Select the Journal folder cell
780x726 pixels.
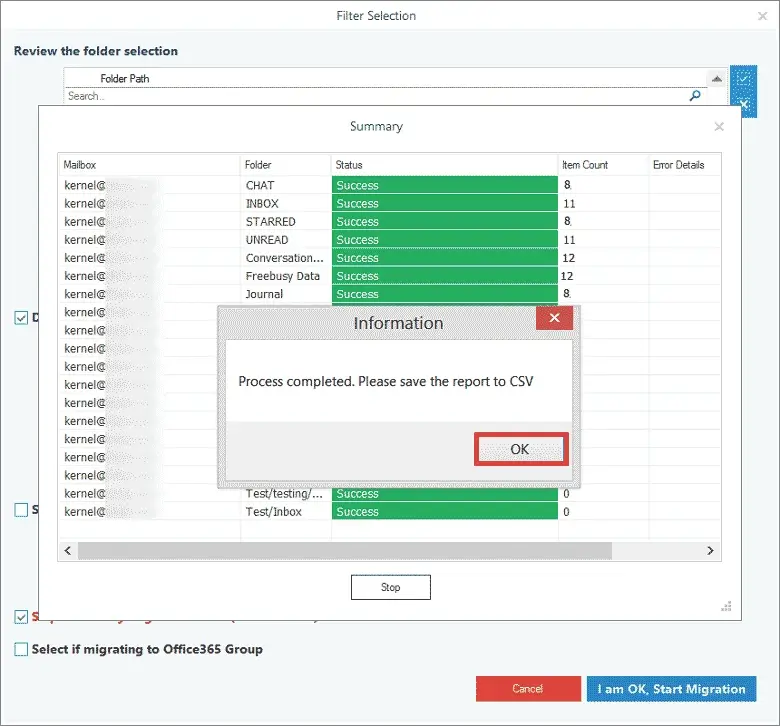click(286, 295)
